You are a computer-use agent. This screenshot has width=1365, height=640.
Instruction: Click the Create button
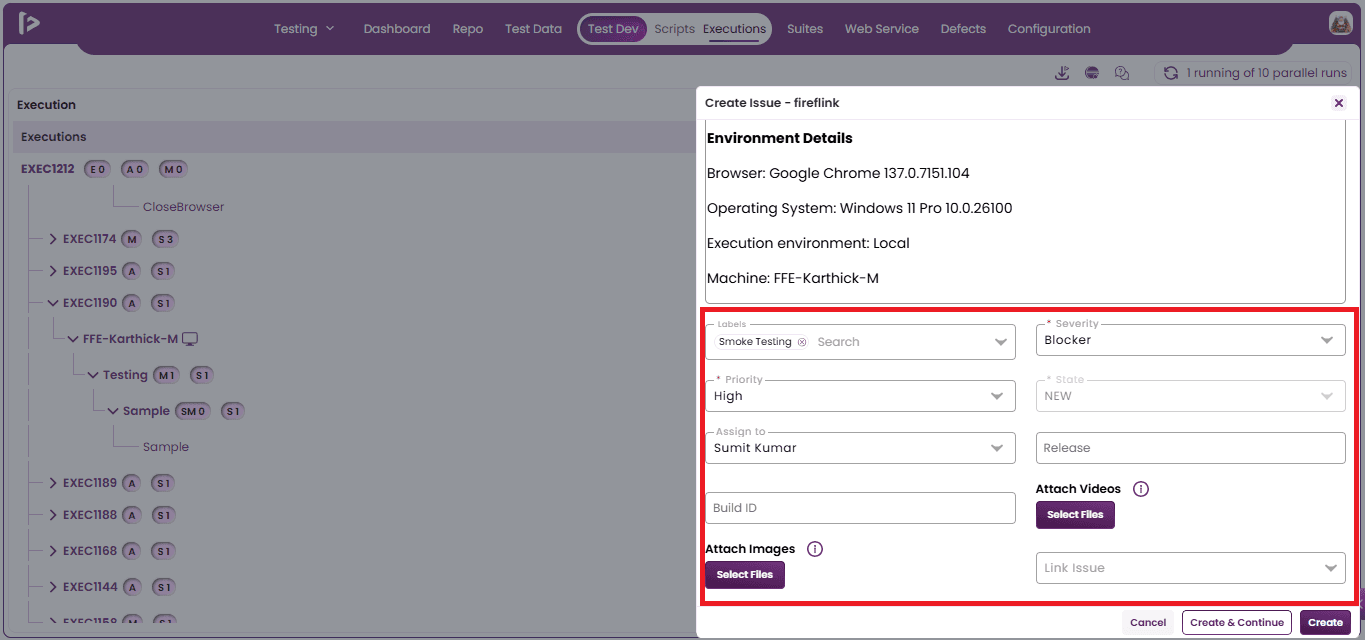pos(1325,622)
